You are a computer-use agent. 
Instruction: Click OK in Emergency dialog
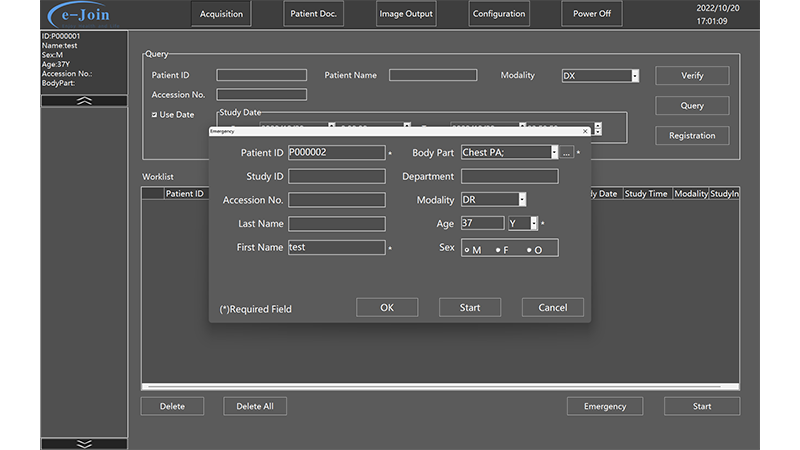[387, 308]
